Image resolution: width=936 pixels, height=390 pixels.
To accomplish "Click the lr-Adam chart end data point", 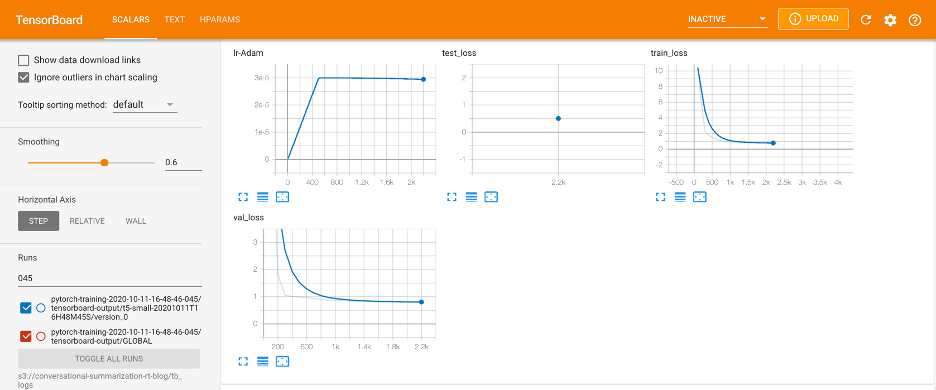I will click(x=423, y=79).
